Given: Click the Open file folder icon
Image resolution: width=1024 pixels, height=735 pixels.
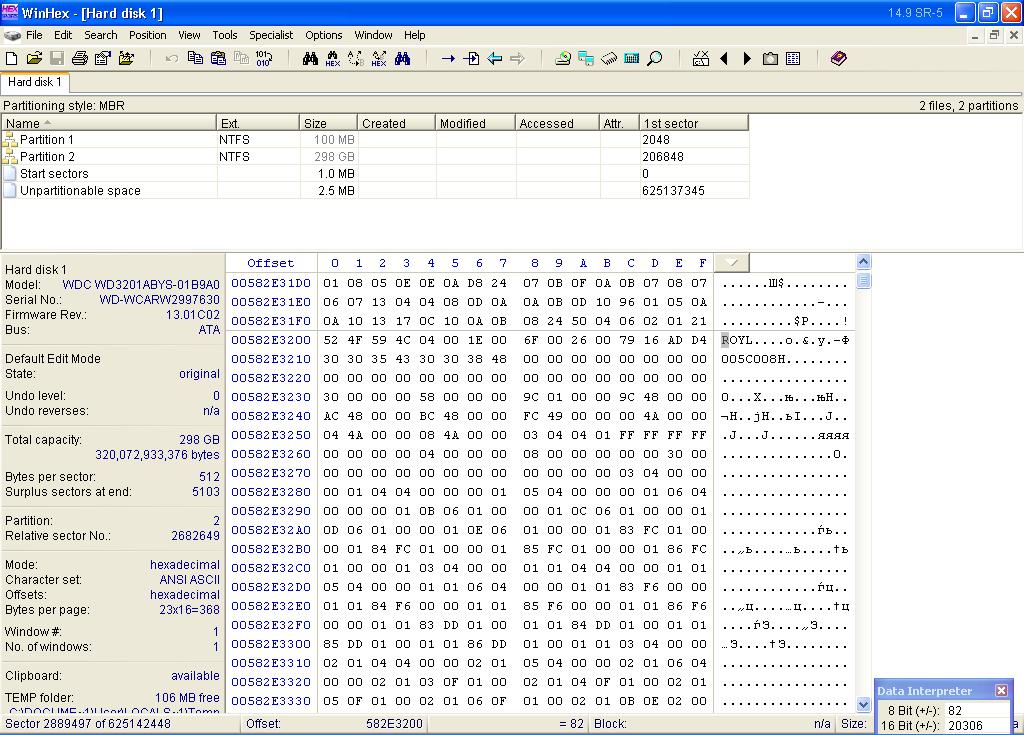Looking at the screenshot, I should [x=35, y=59].
